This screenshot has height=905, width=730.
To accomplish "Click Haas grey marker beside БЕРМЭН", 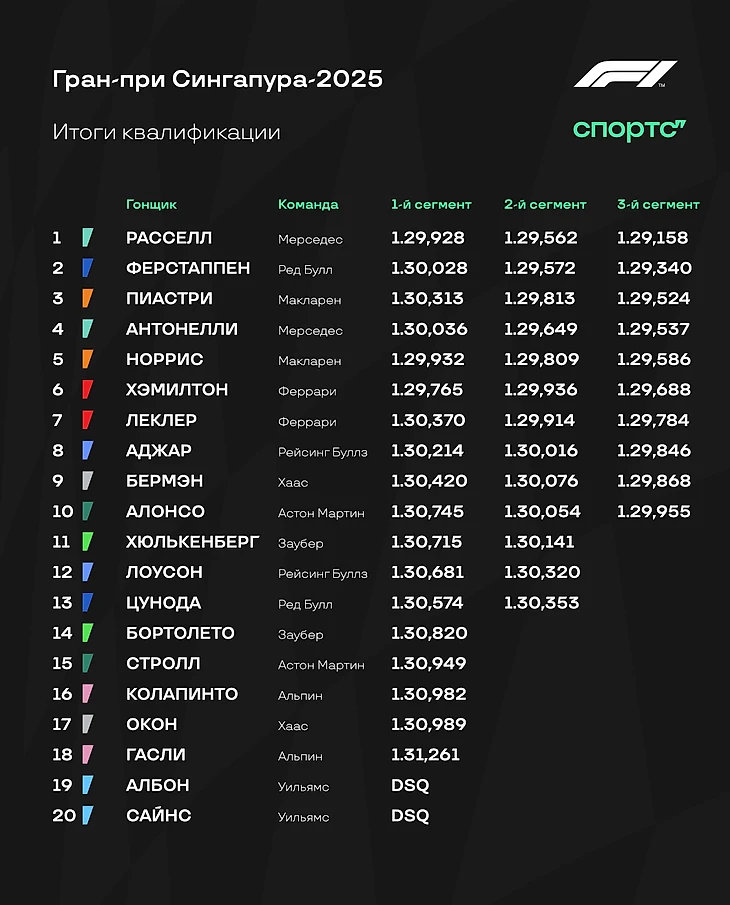I will coord(88,481).
